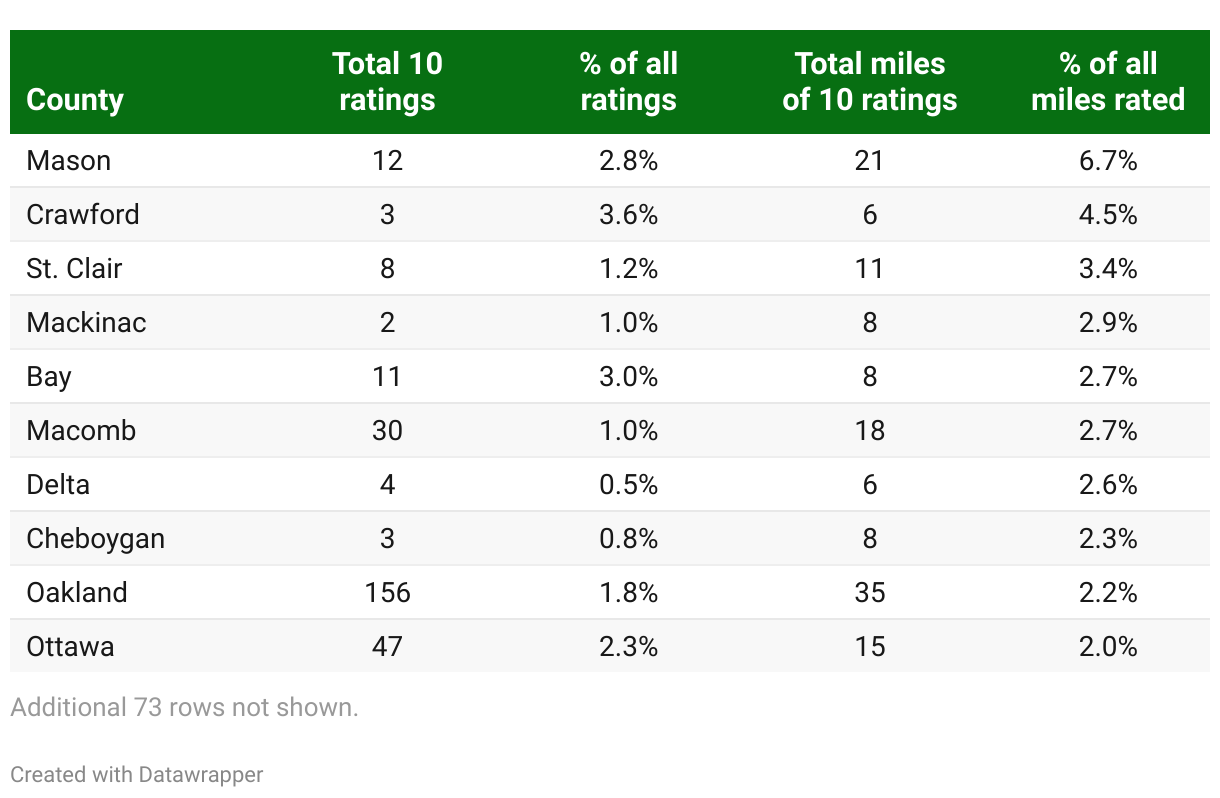Click the Additional 73 rows not shown text
Image resolution: width=1220 pixels, height=798 pixels.
pyautogui.click(x=184, y=707)
